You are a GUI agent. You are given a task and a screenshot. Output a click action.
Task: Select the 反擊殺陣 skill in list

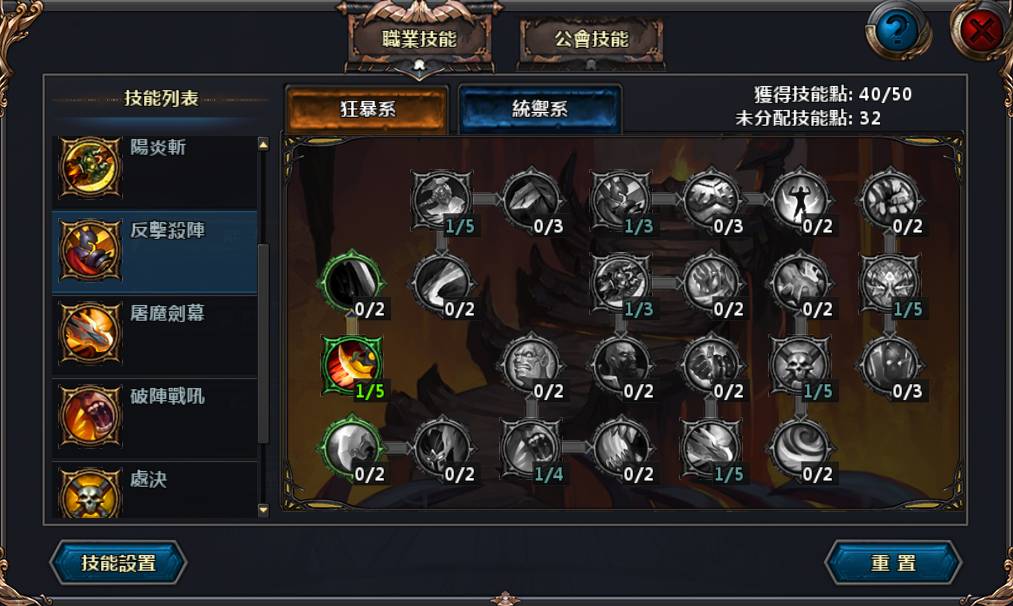coord(154,252)
